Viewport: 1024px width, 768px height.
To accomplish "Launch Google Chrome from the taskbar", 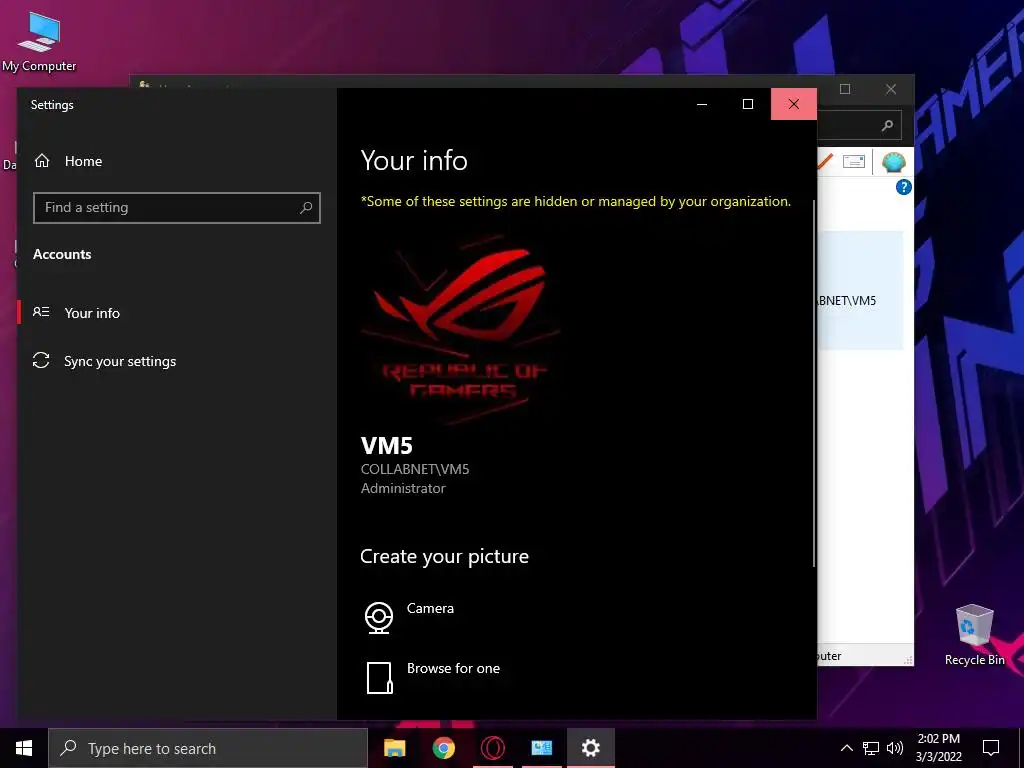I will [x=443, y=748].
